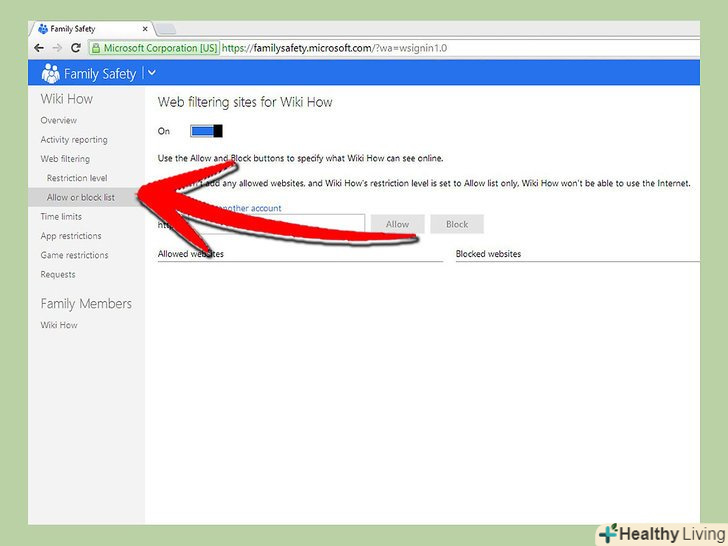Select the Family Safety browser tab
This screenshot has height=546, width=728.
91,29
